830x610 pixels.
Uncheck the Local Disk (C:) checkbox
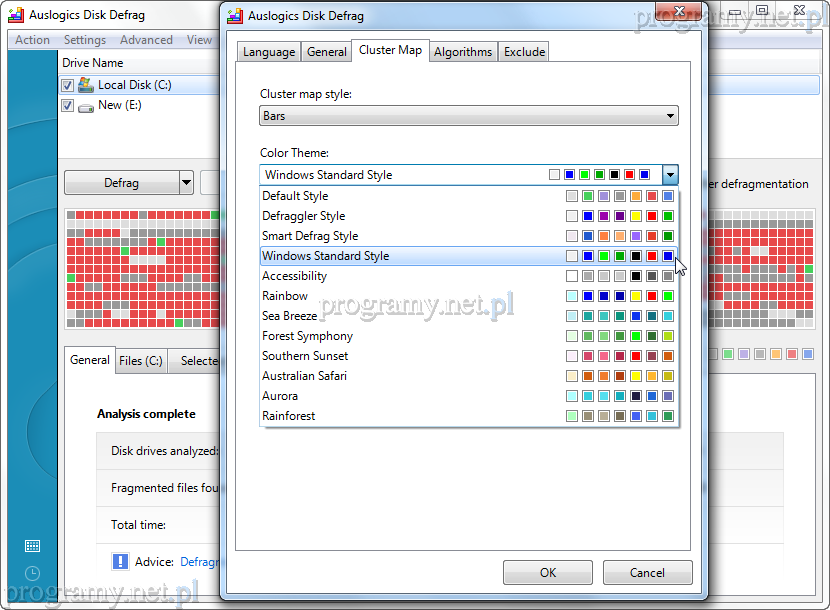pos(68,86)
